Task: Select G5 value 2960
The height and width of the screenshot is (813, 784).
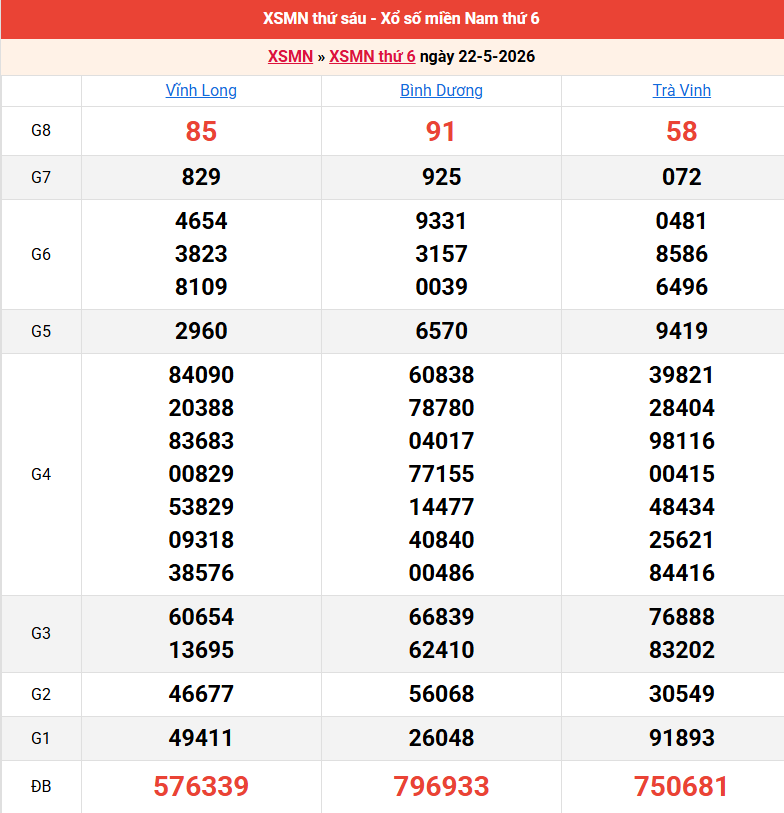Action: (x=201, y=331)
